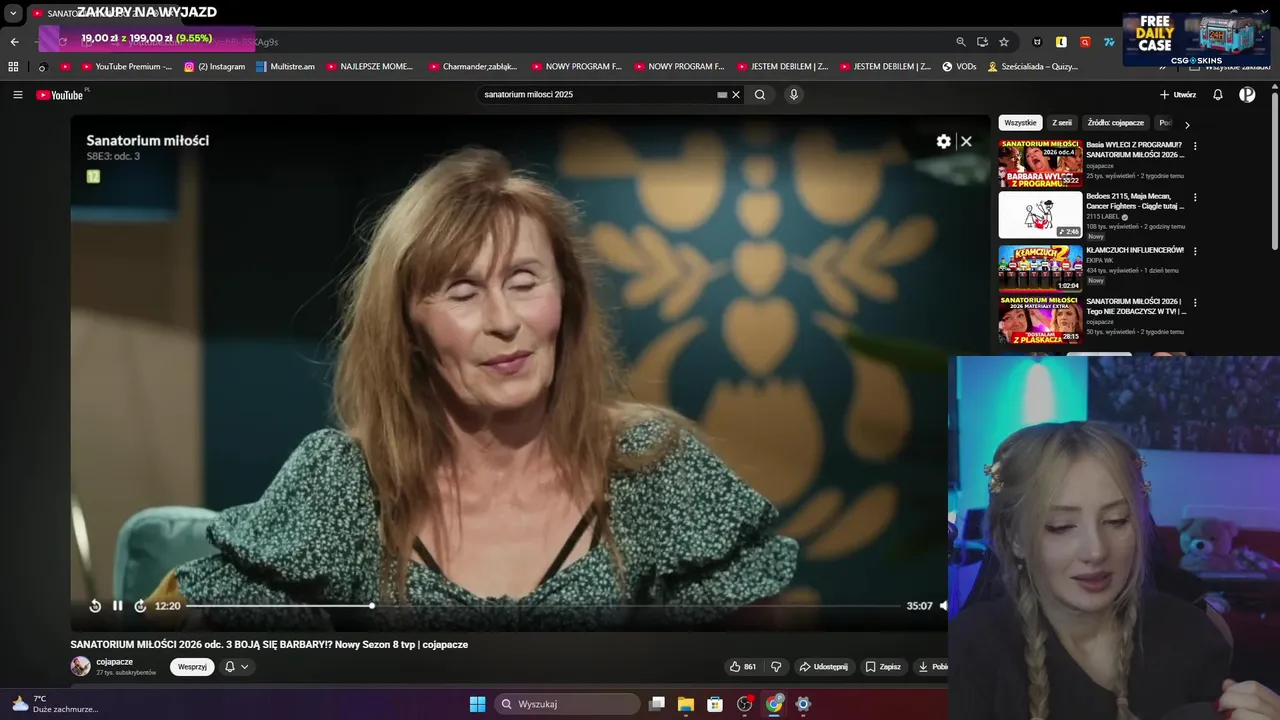The image size is (1280, 720).
Task: Open the account avatar menu
Action: pos(1247,95)
